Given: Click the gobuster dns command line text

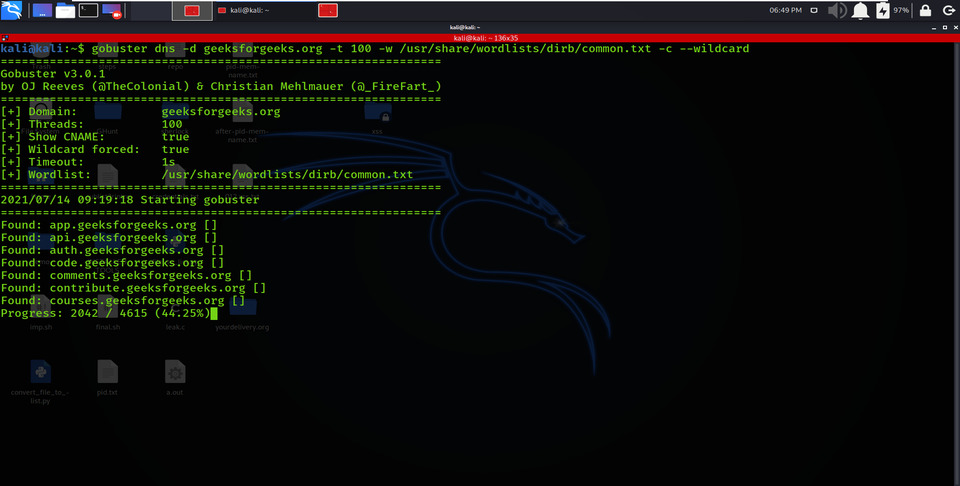Looking at the screenshot, I should pos(420,48).
